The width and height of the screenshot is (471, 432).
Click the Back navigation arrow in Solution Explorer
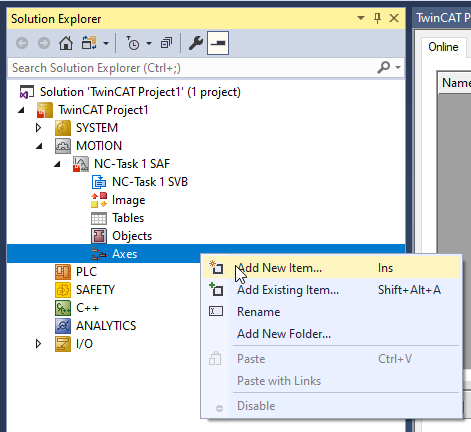pos(22,43)
